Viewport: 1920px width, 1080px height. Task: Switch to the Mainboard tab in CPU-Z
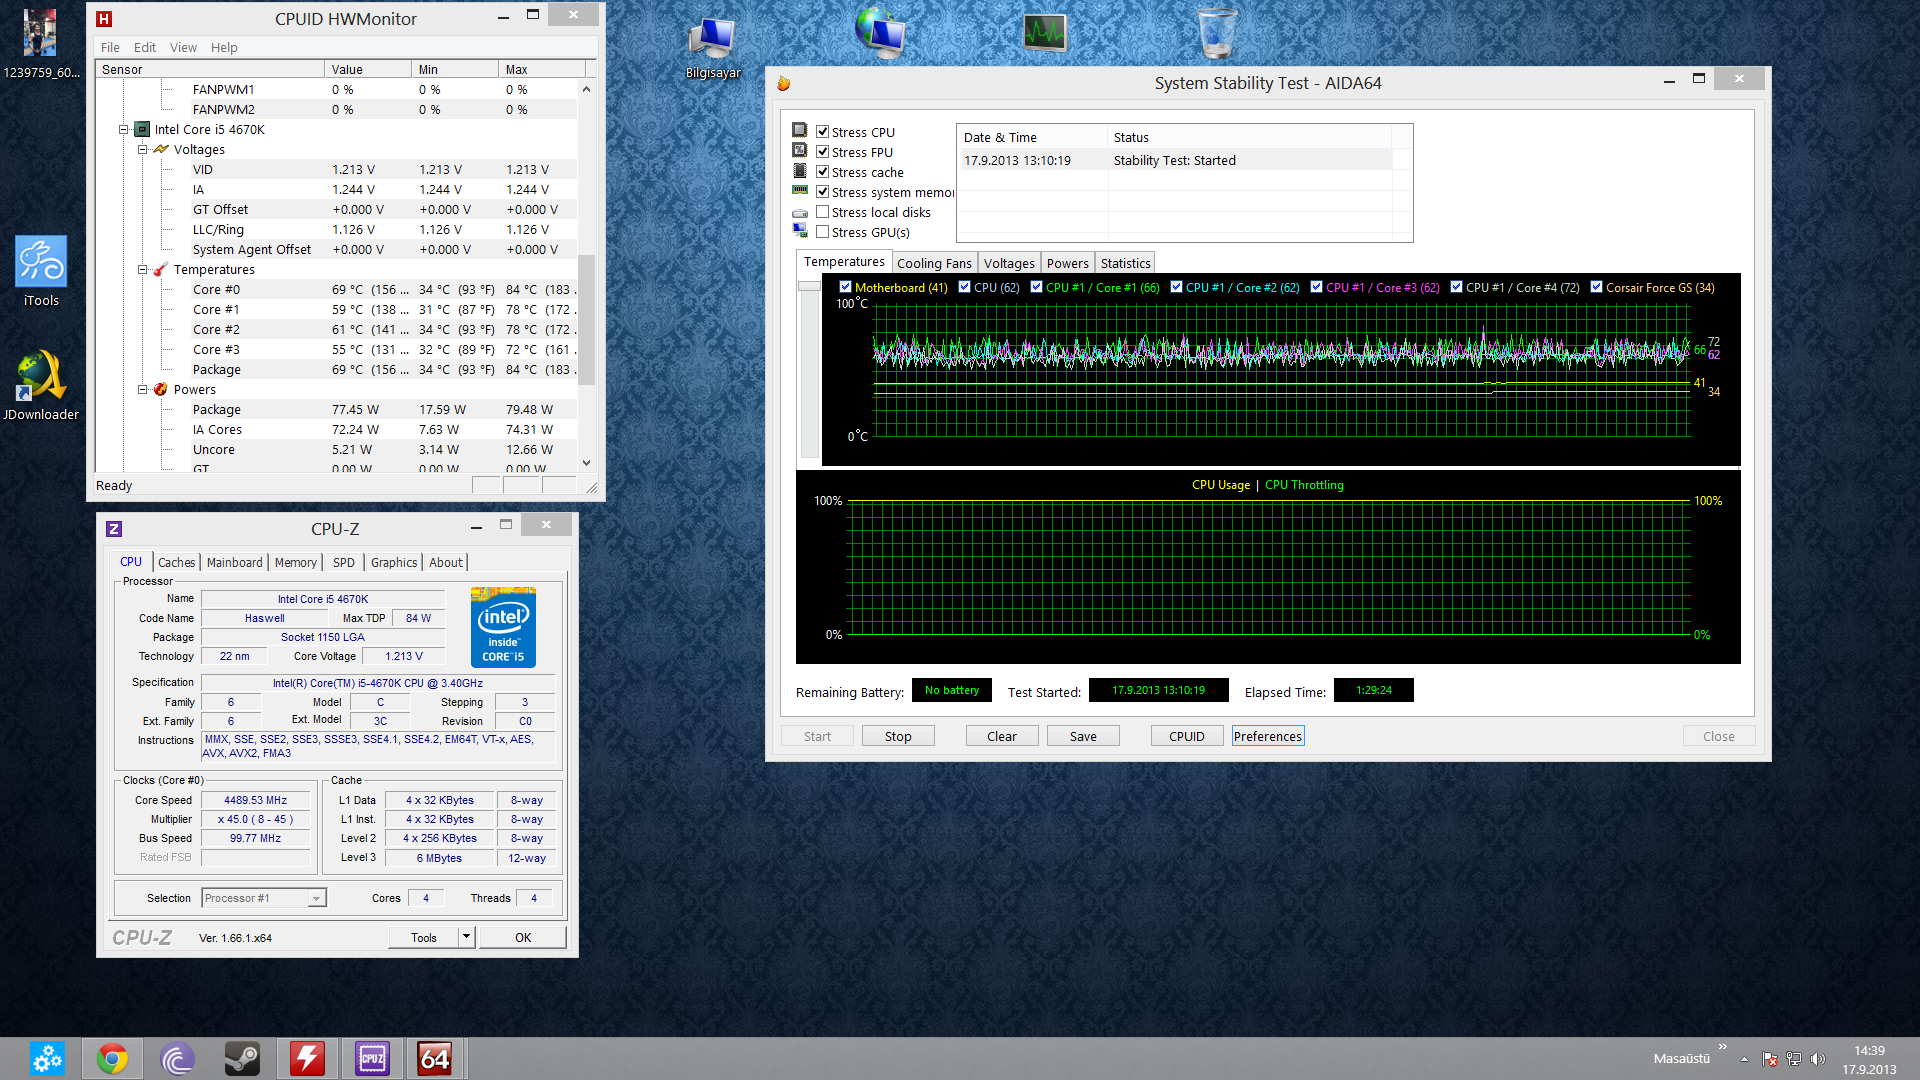pos(234,562)
